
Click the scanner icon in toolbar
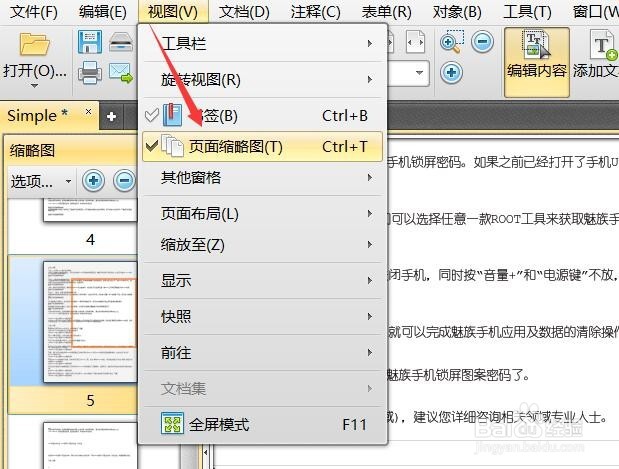pos(121,42)
